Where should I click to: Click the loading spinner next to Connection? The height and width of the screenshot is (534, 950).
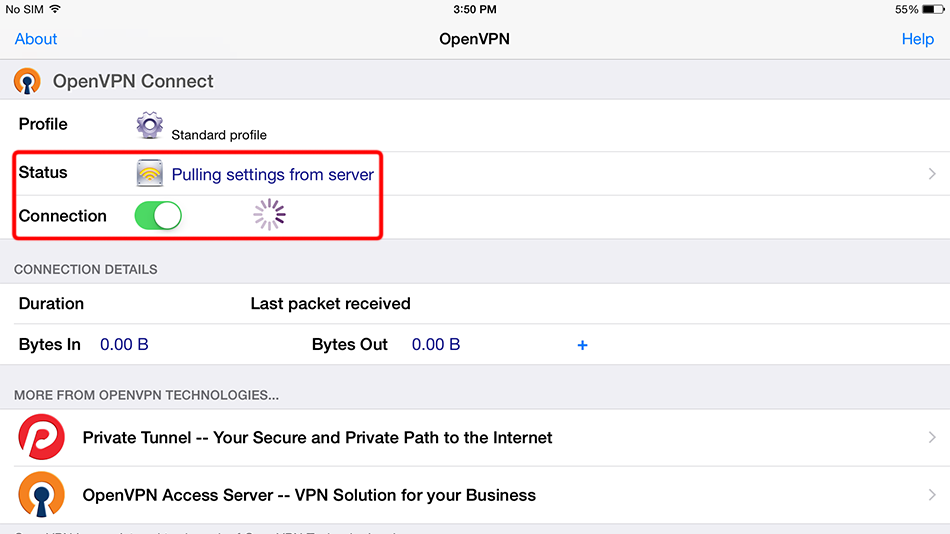(x=269, y=215)
